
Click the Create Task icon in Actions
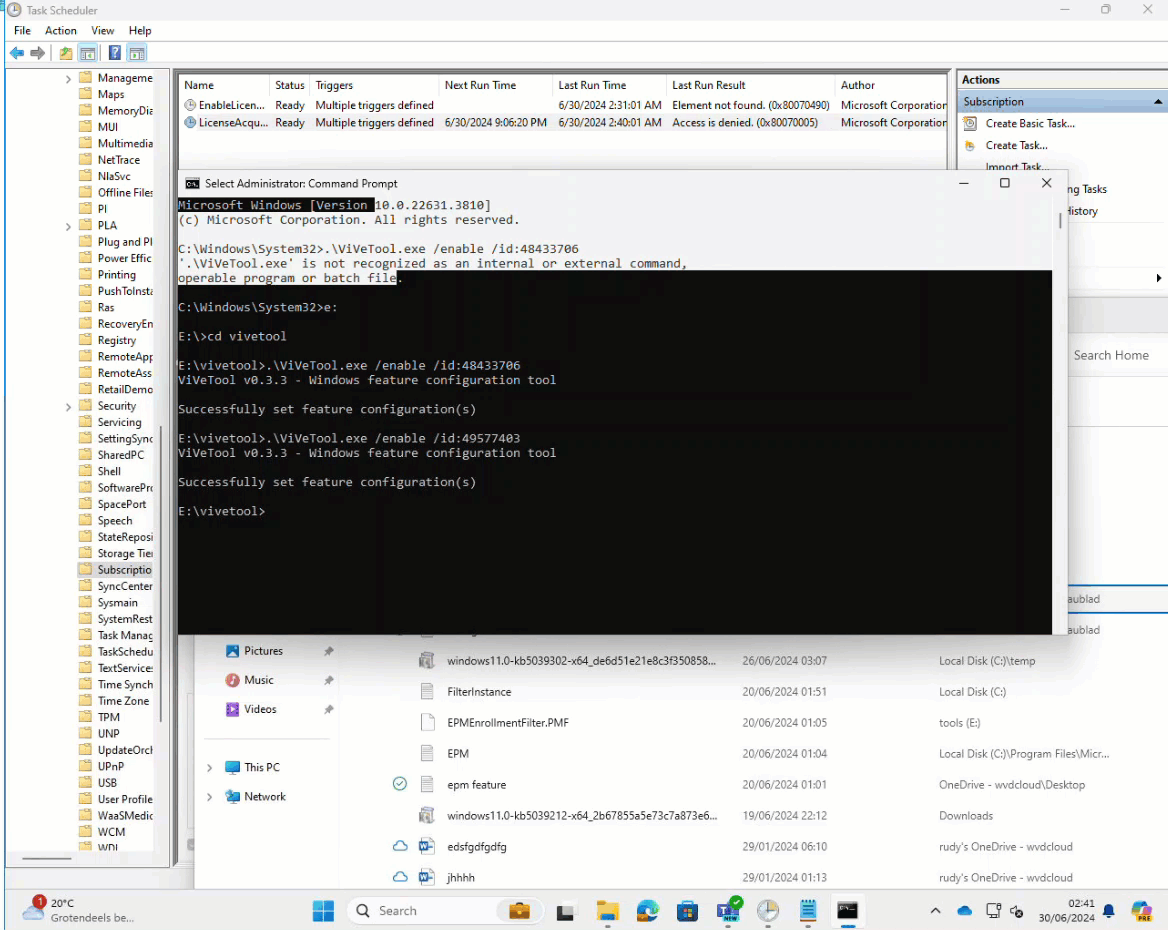[x=970, y=145]
